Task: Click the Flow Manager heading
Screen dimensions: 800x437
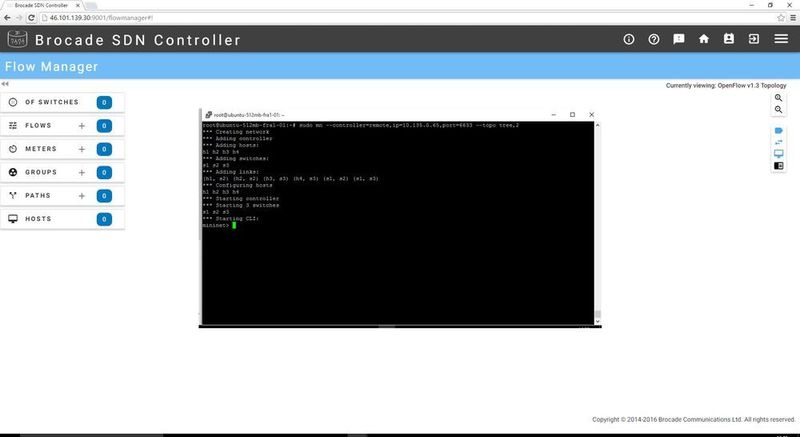Action: (x=52, y=67)
